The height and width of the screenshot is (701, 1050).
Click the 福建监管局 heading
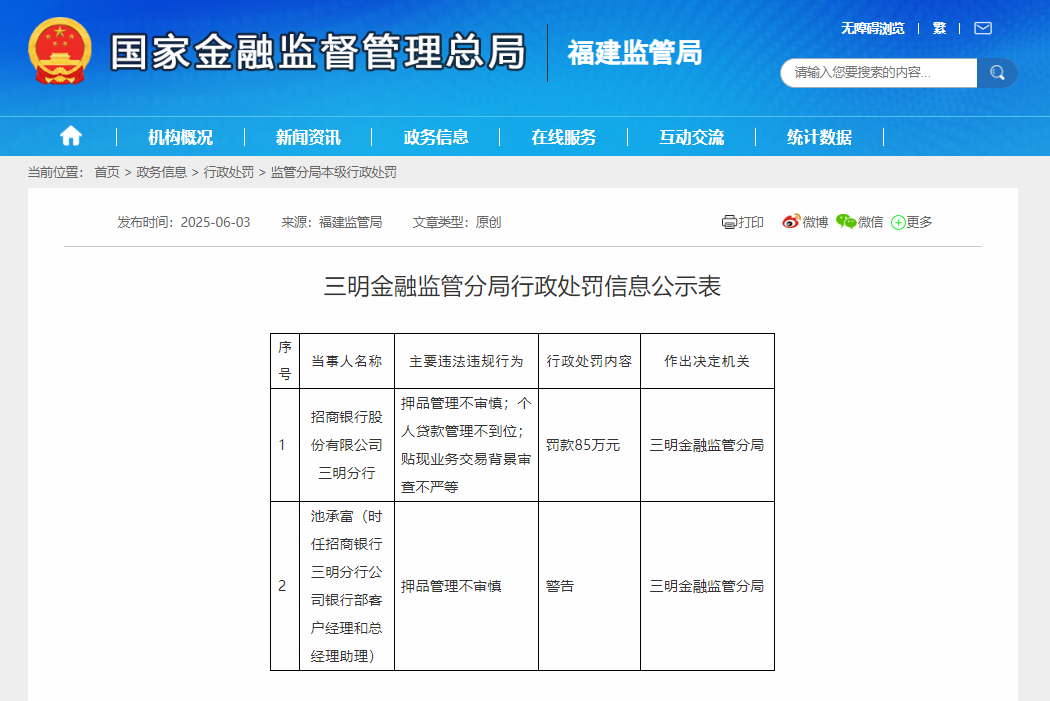635,52
